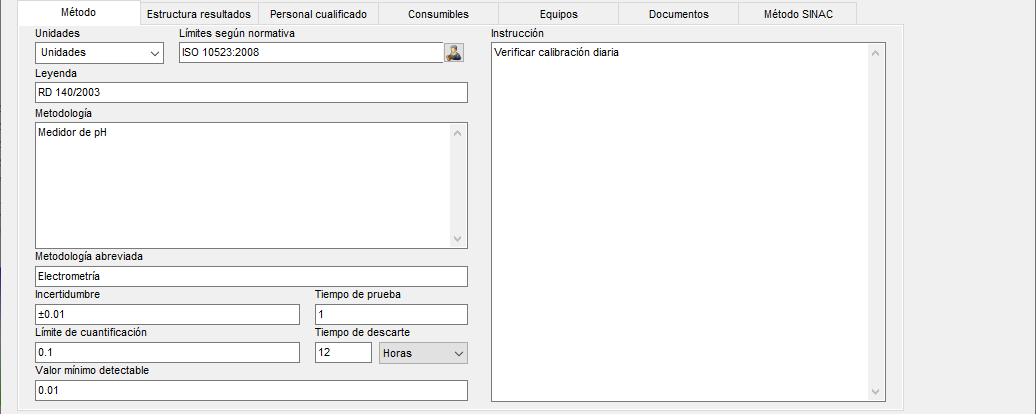Click the Límite de cuantificación field
The image size is (1036, 414).
pos(167,353)
